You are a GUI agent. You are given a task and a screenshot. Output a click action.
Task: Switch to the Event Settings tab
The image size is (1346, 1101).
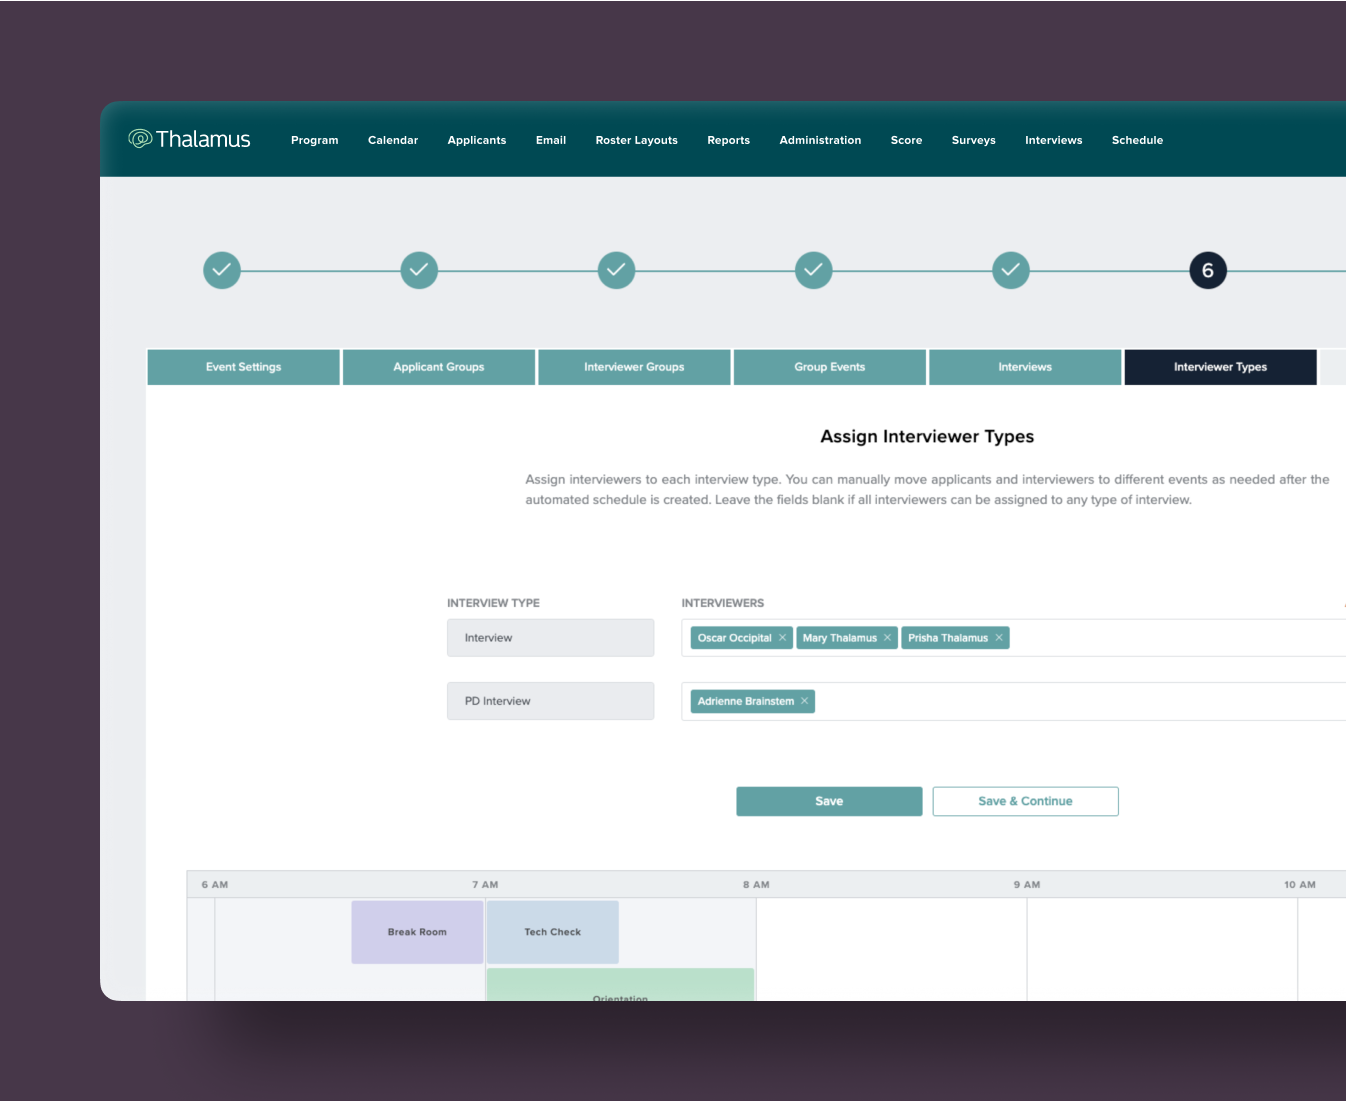coord(243,366)
